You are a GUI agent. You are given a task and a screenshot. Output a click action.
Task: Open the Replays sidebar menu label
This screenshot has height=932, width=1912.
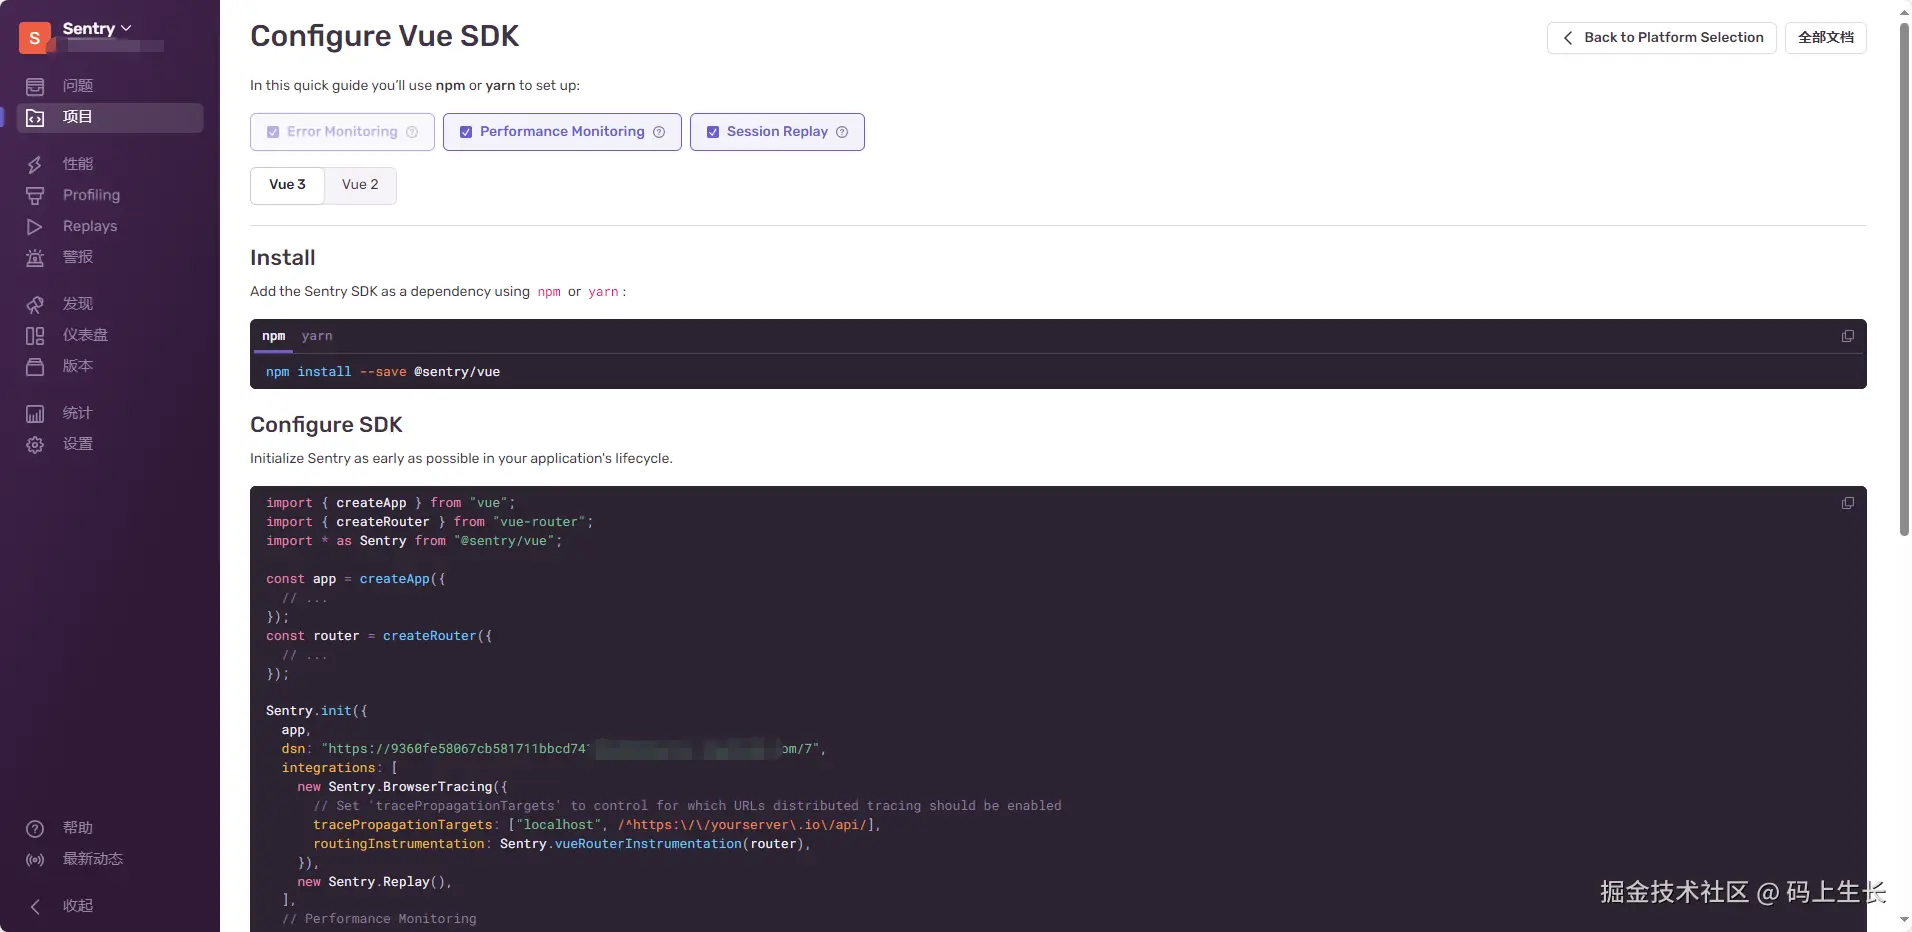(x=90, y=226)
